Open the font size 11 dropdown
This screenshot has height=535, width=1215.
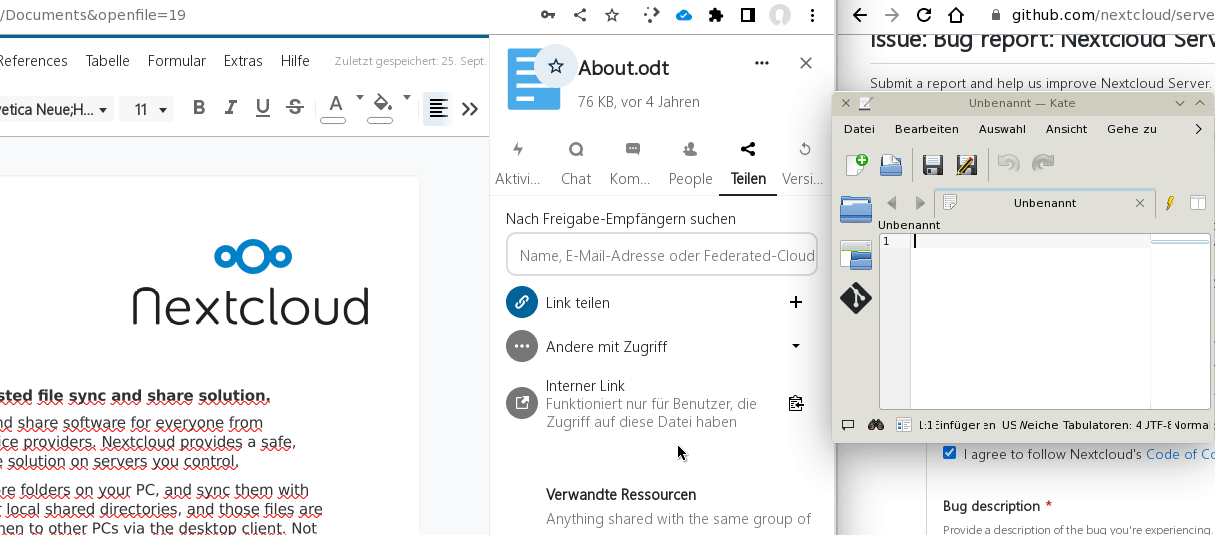pos(147,109)
